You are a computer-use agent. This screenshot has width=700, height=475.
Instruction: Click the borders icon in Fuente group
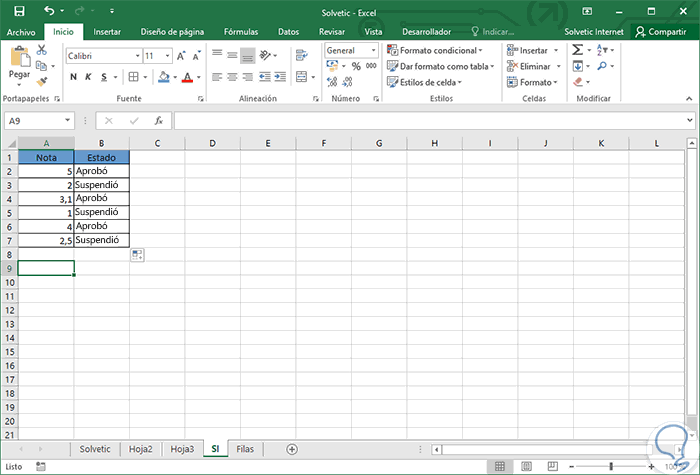click(x=133, y=77)
